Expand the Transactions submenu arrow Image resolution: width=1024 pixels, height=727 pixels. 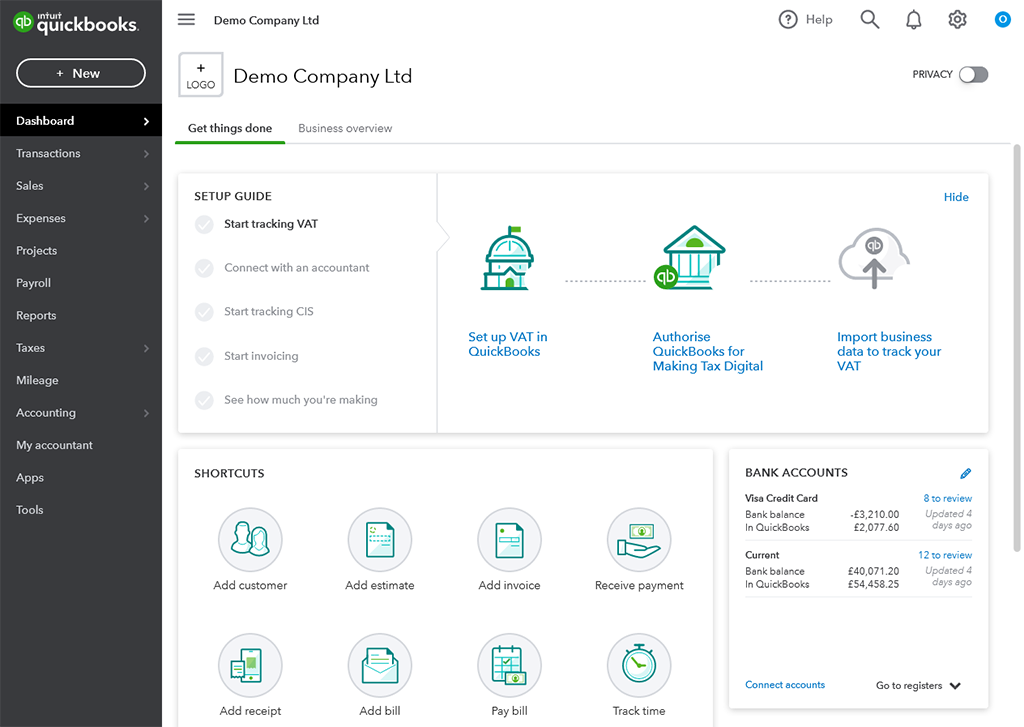[146, 153]
